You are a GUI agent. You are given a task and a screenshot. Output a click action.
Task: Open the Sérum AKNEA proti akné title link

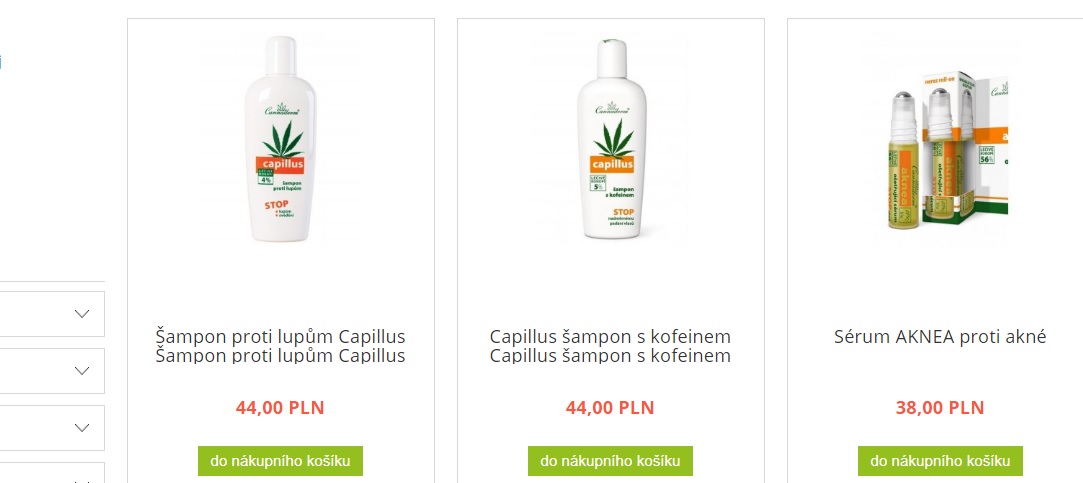940,337
